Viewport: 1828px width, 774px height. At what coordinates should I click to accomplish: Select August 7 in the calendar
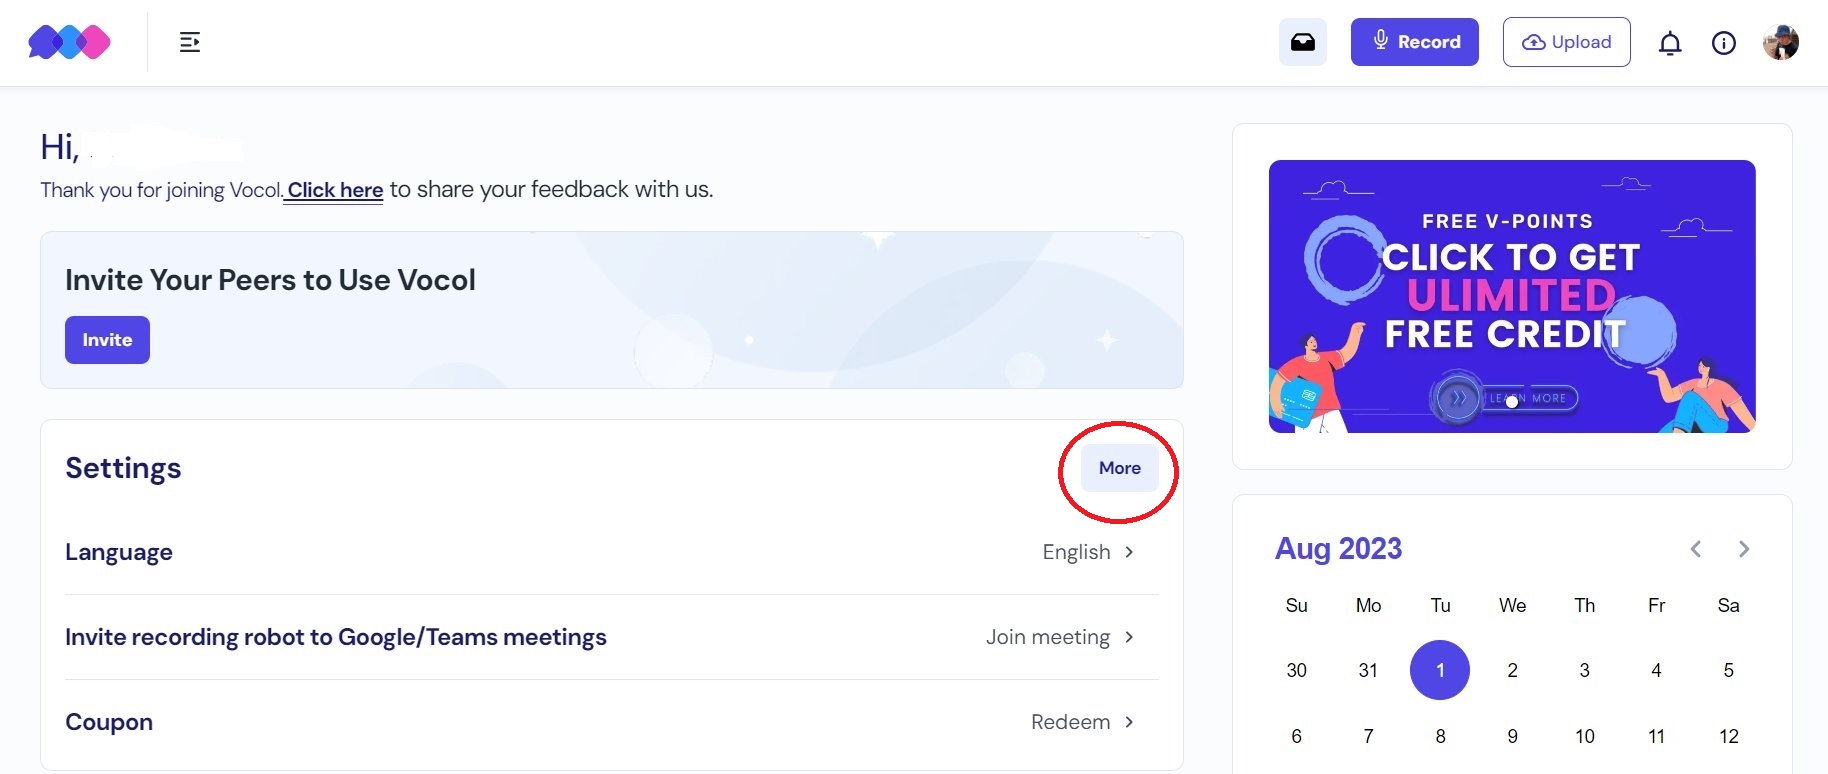coord(1368,736)
